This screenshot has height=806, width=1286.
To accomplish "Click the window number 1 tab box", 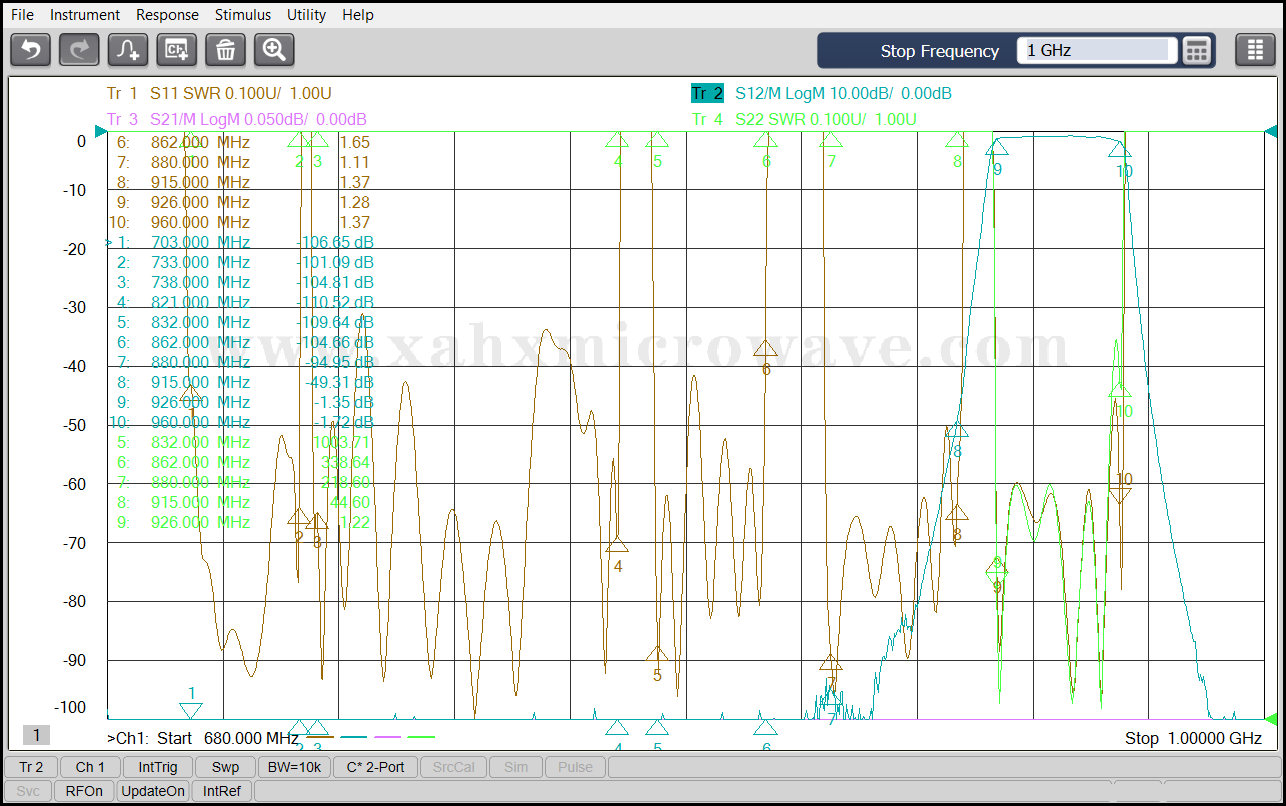I will 36,735.
